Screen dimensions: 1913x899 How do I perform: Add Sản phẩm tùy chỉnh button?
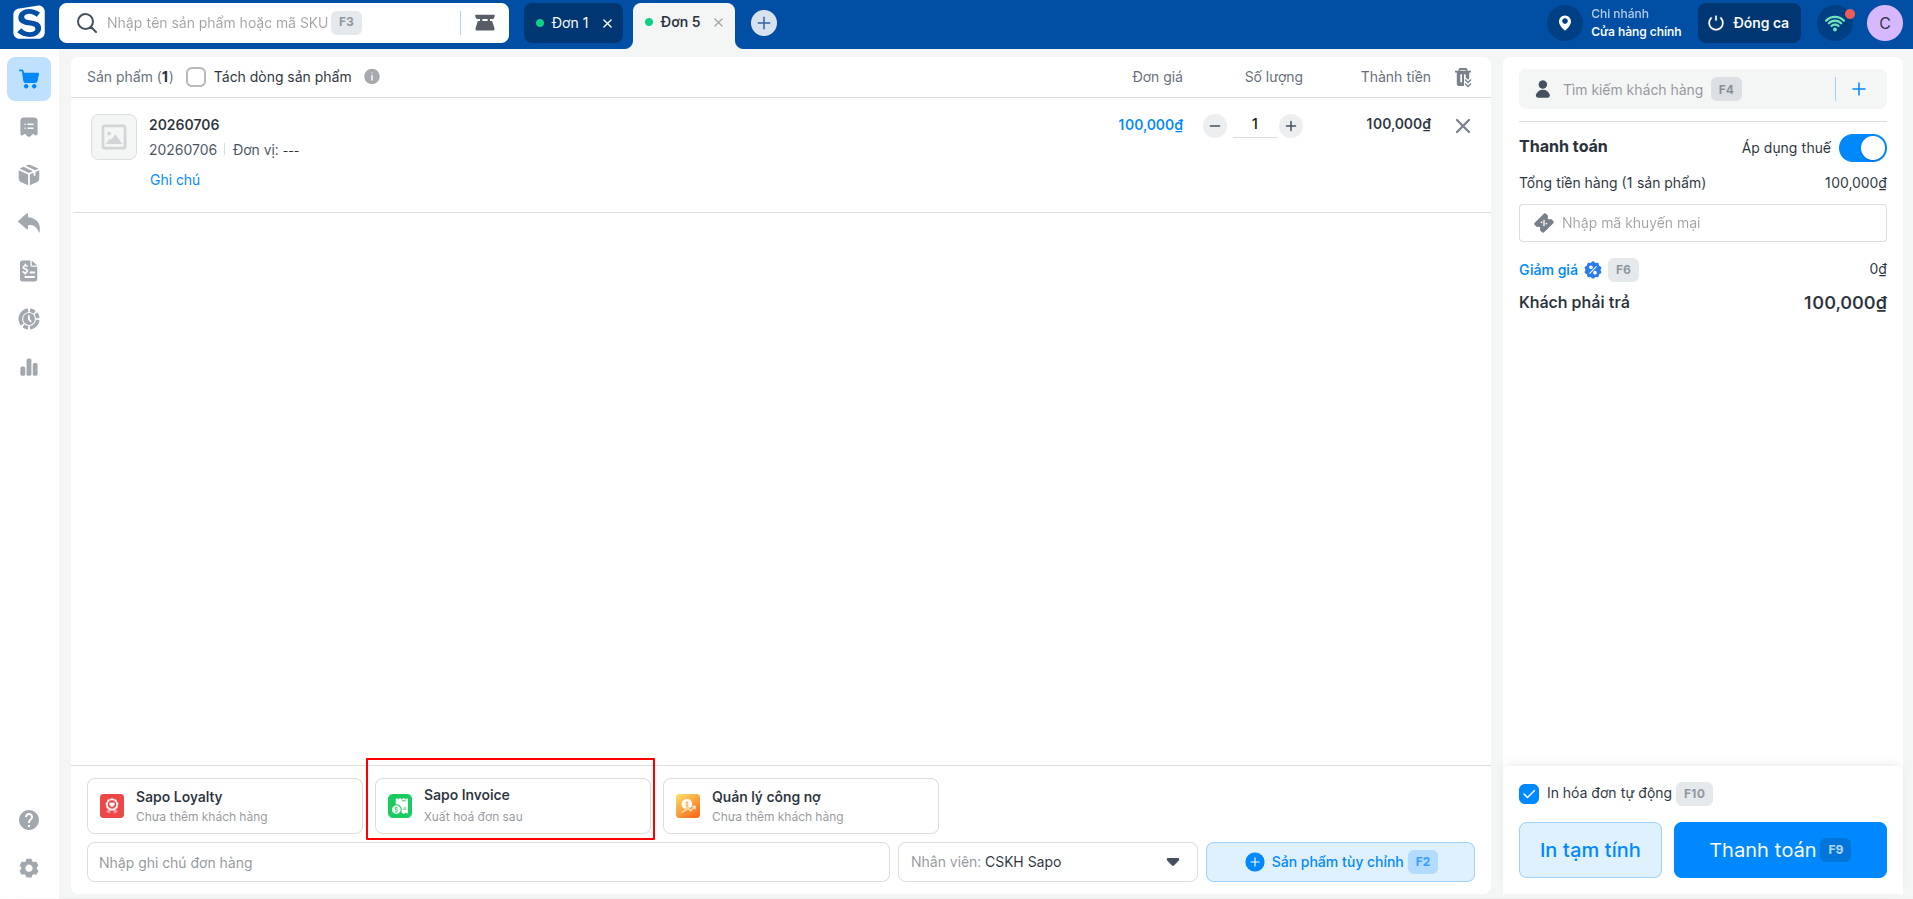click(x=1340, y=862)
